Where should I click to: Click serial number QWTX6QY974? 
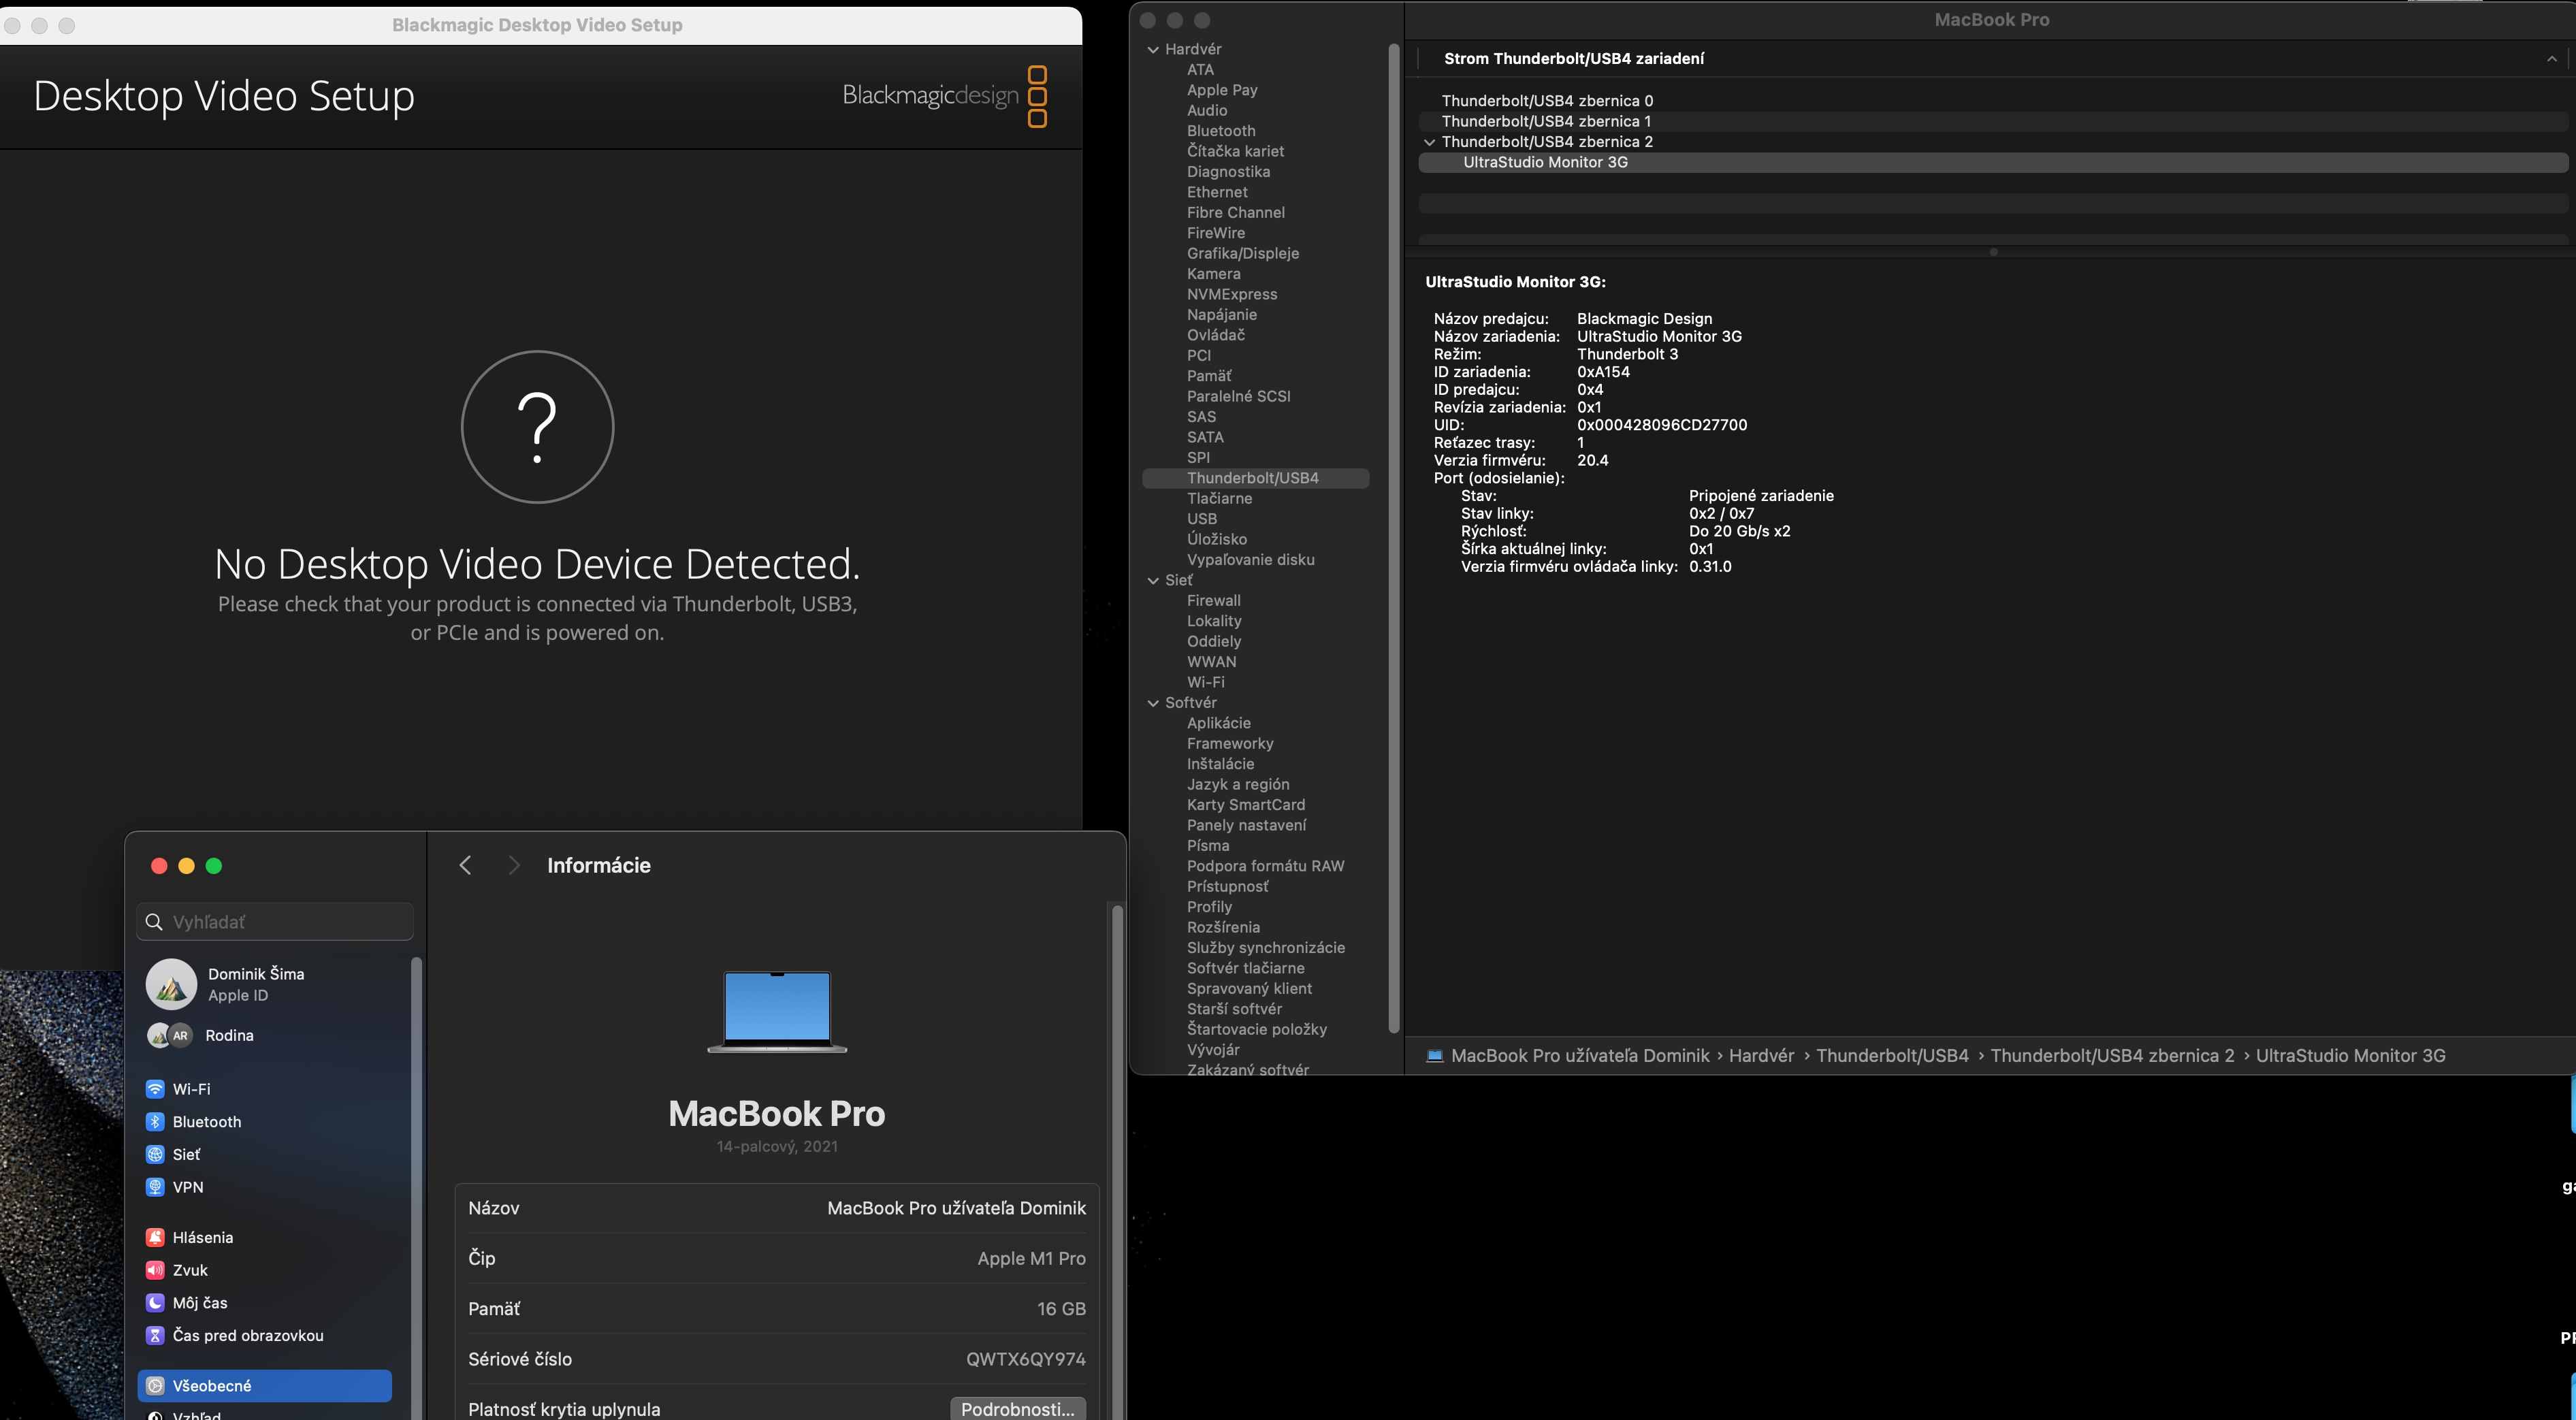point(1025,1360)
